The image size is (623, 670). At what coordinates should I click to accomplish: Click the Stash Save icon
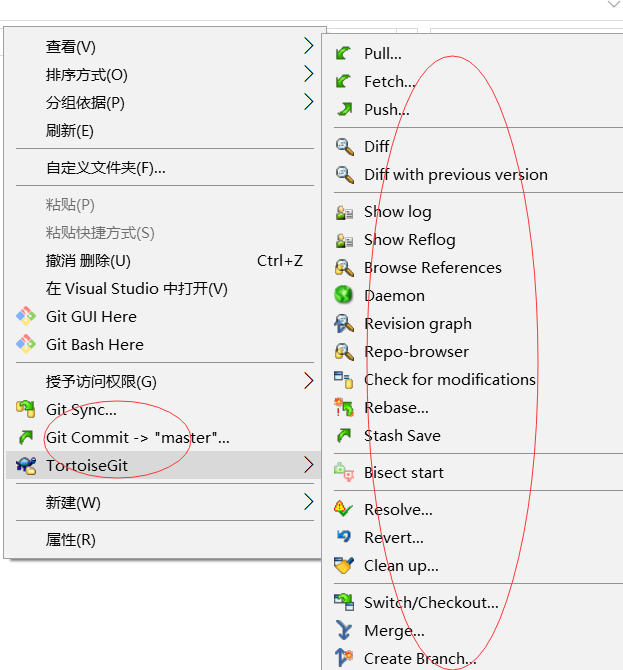pos(345,436)
